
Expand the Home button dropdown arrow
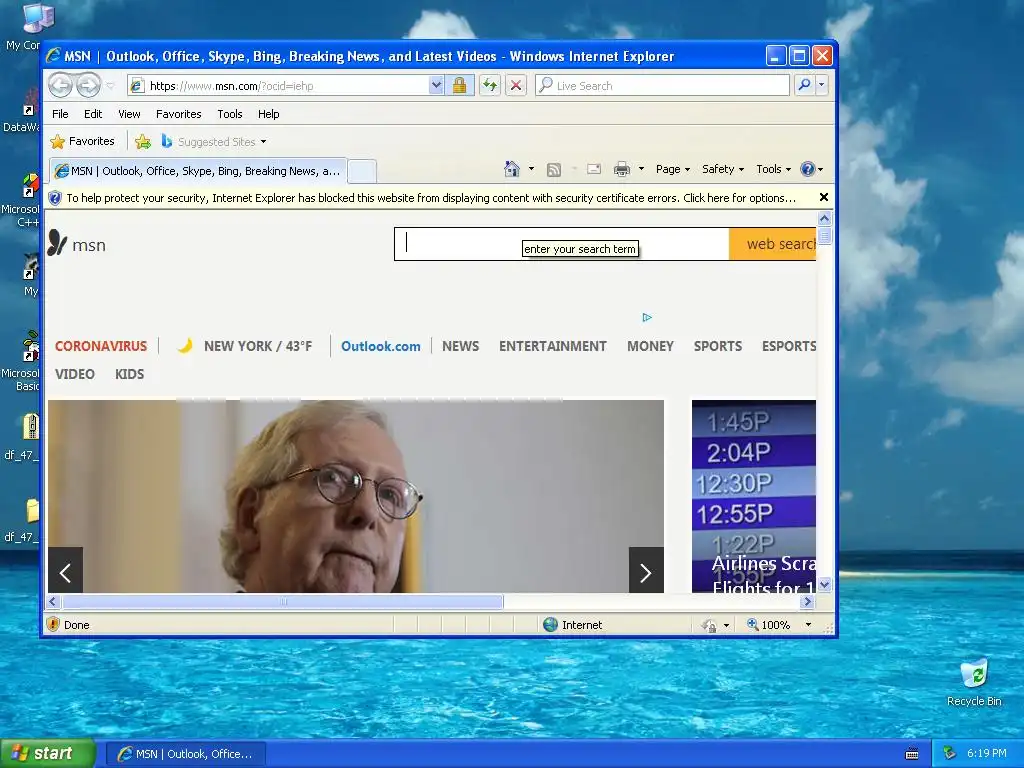[x=531, y=169]
